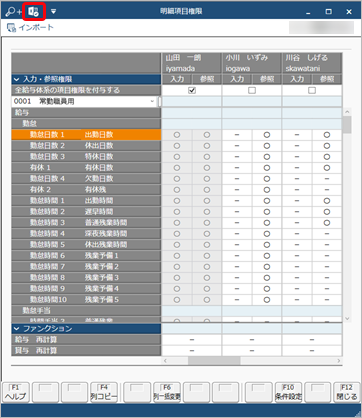
Task: Click the 入力 sub-header under iogawa
Action: pyautogui.click(x=237, y=79)
